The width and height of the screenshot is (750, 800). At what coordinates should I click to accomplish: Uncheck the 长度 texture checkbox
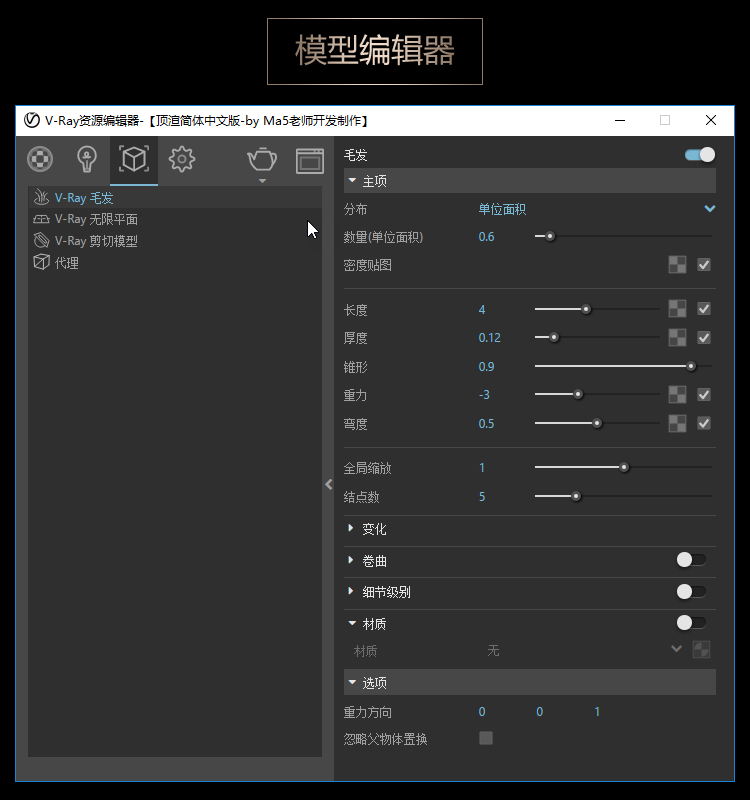pyautogui.click(x=704, y=309)
